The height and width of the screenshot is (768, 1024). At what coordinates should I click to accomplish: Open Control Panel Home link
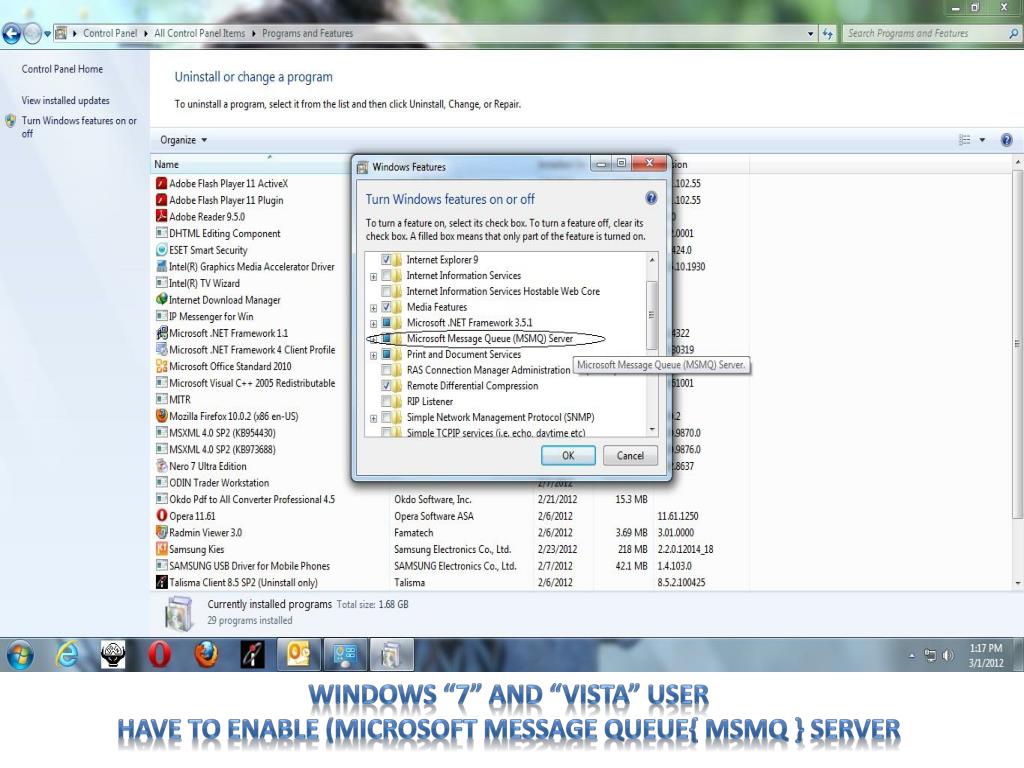62,69
